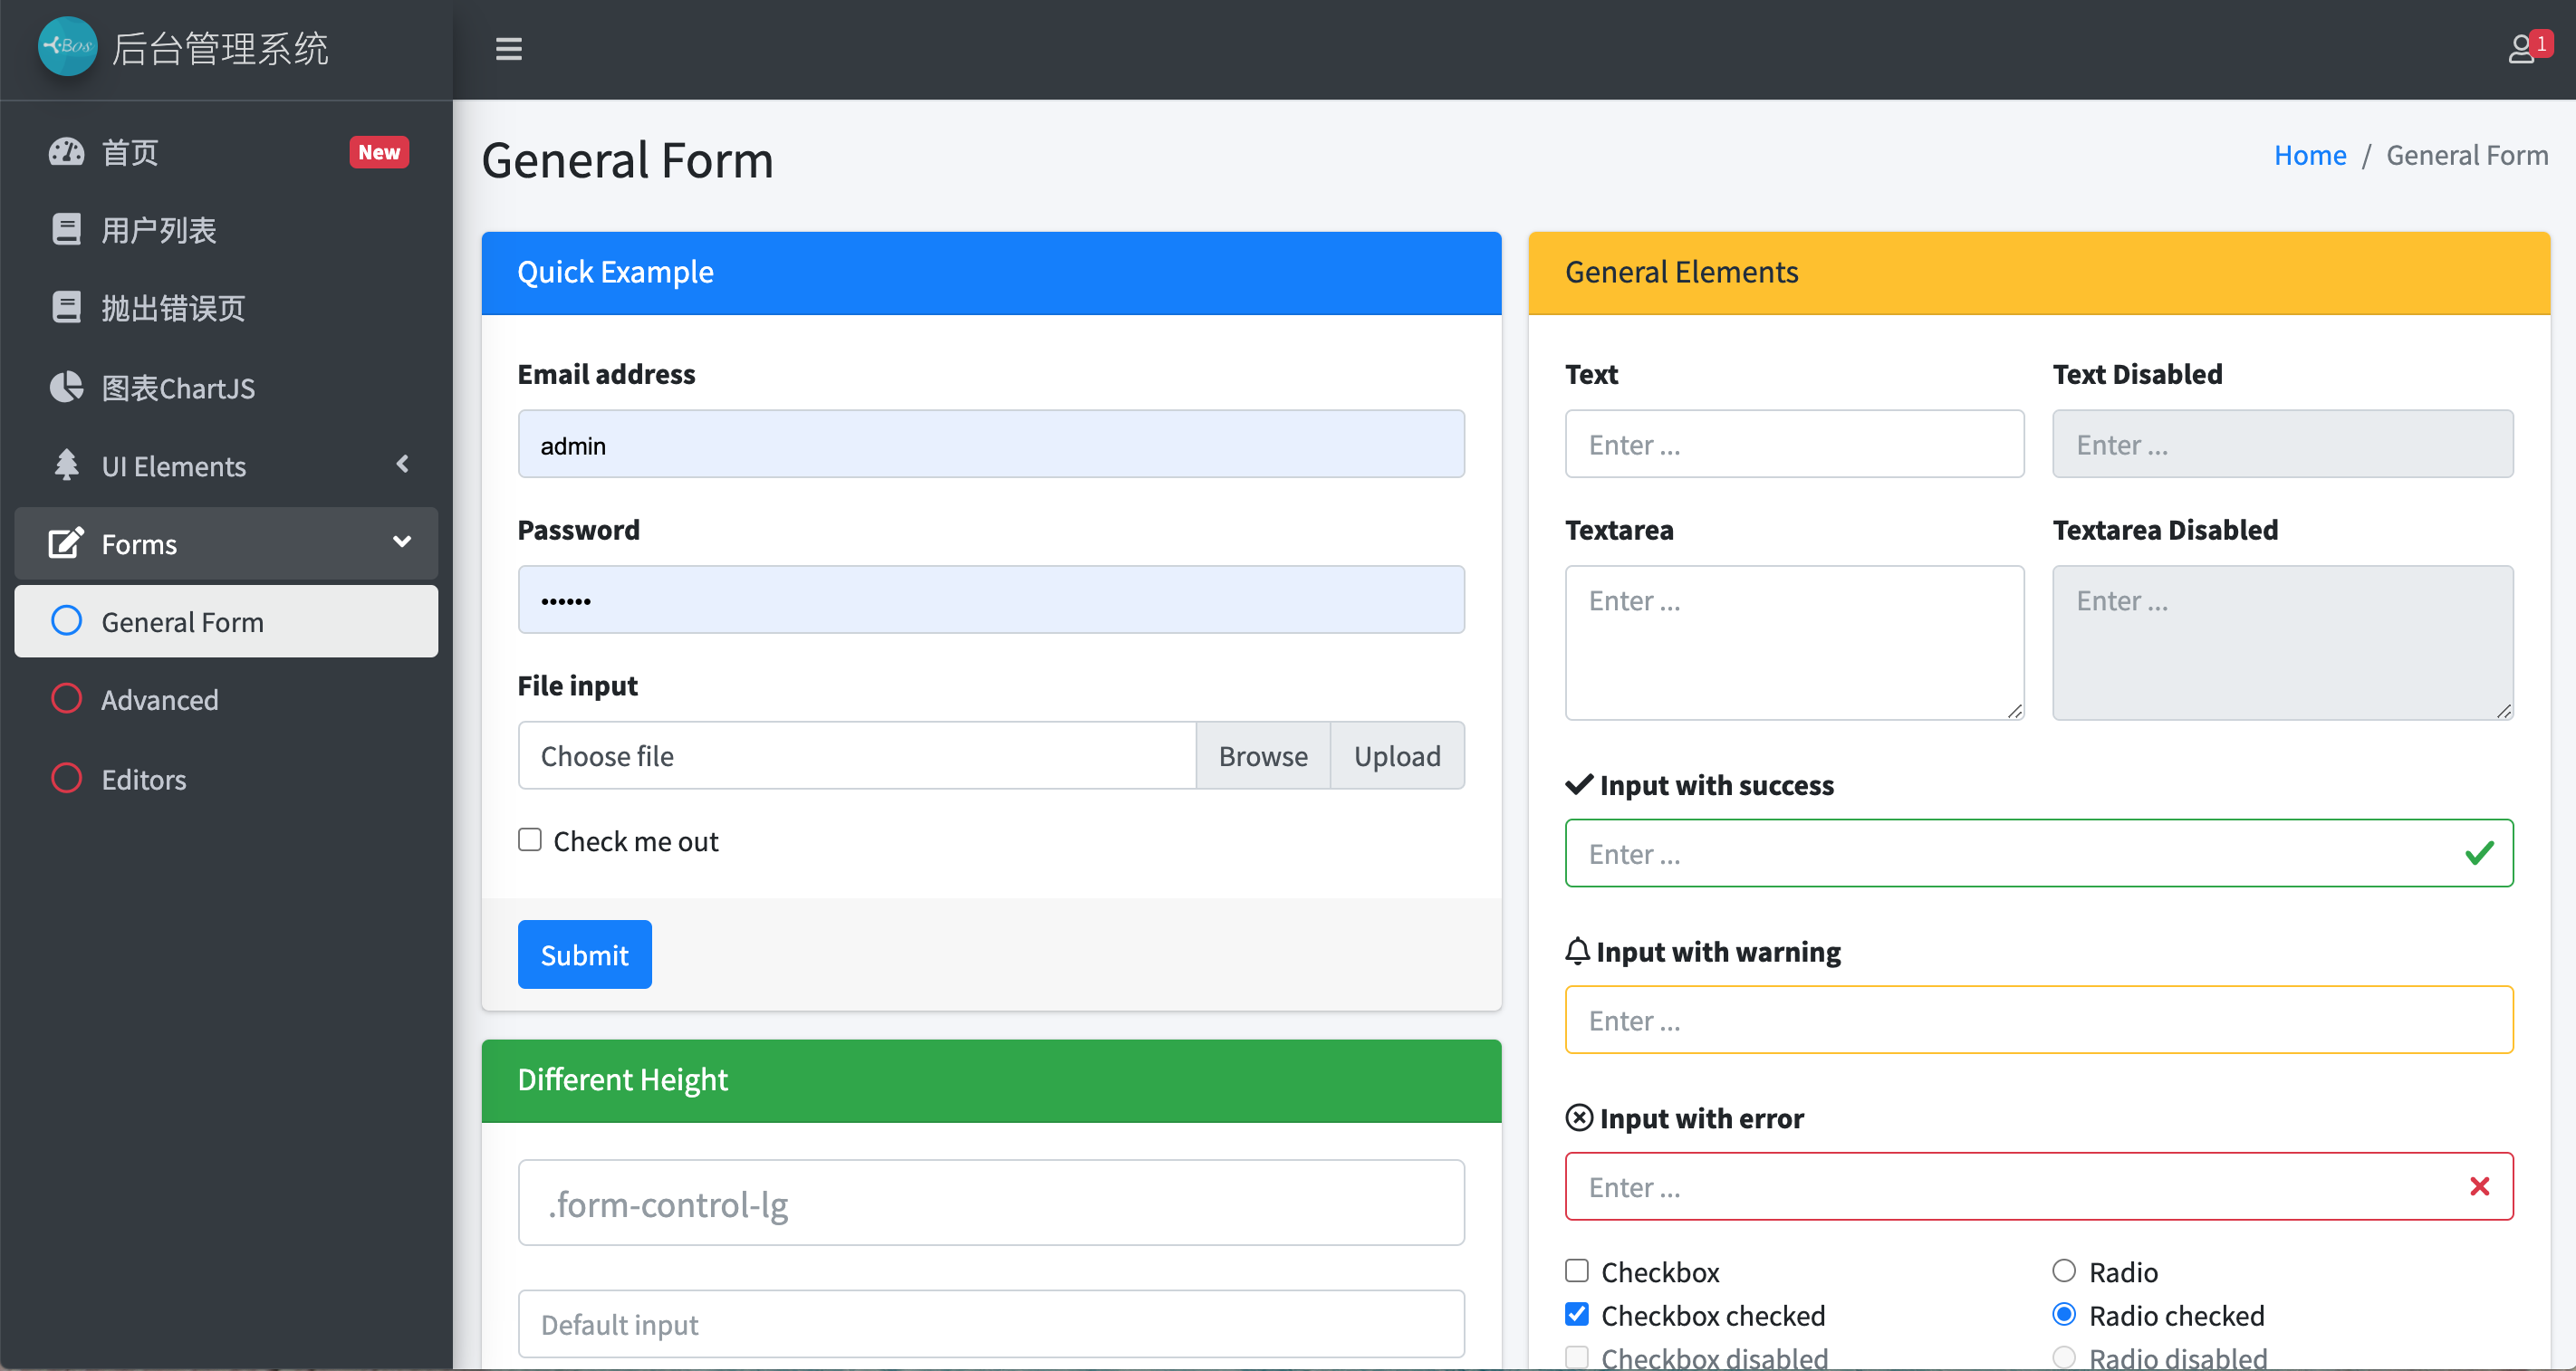Select the Advanced forms submenu item
This screenshot has height=1371, width=2576.
pyautogui.click(x=227, y=699)
